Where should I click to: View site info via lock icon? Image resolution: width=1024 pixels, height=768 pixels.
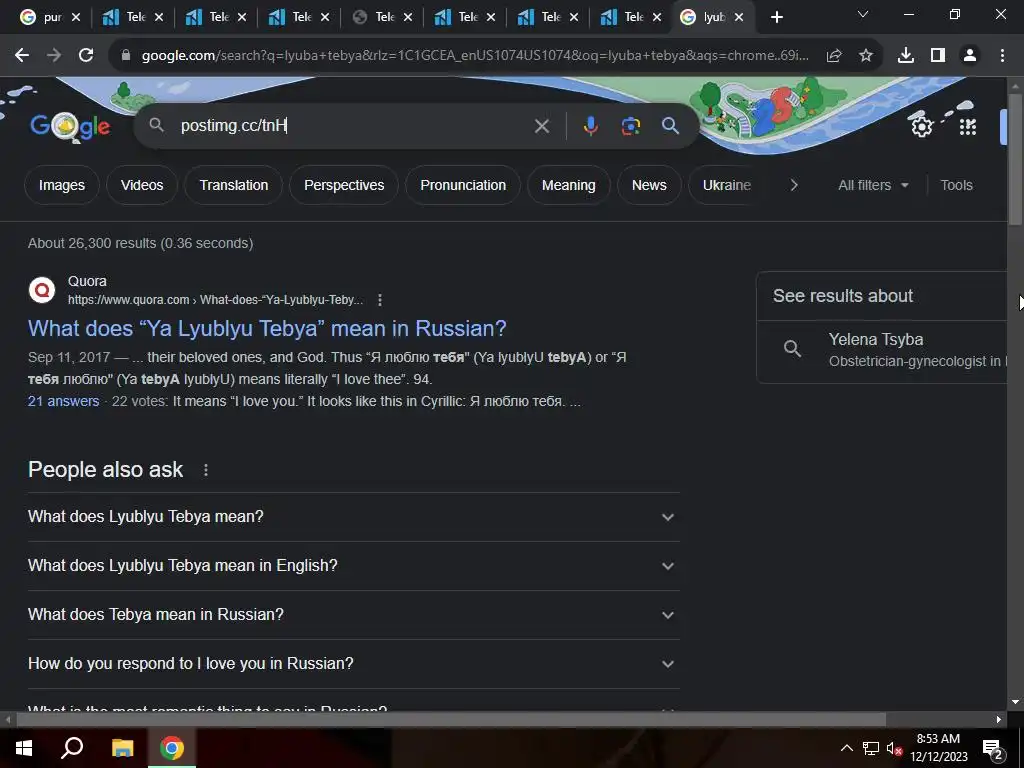[x=126, y=56]
